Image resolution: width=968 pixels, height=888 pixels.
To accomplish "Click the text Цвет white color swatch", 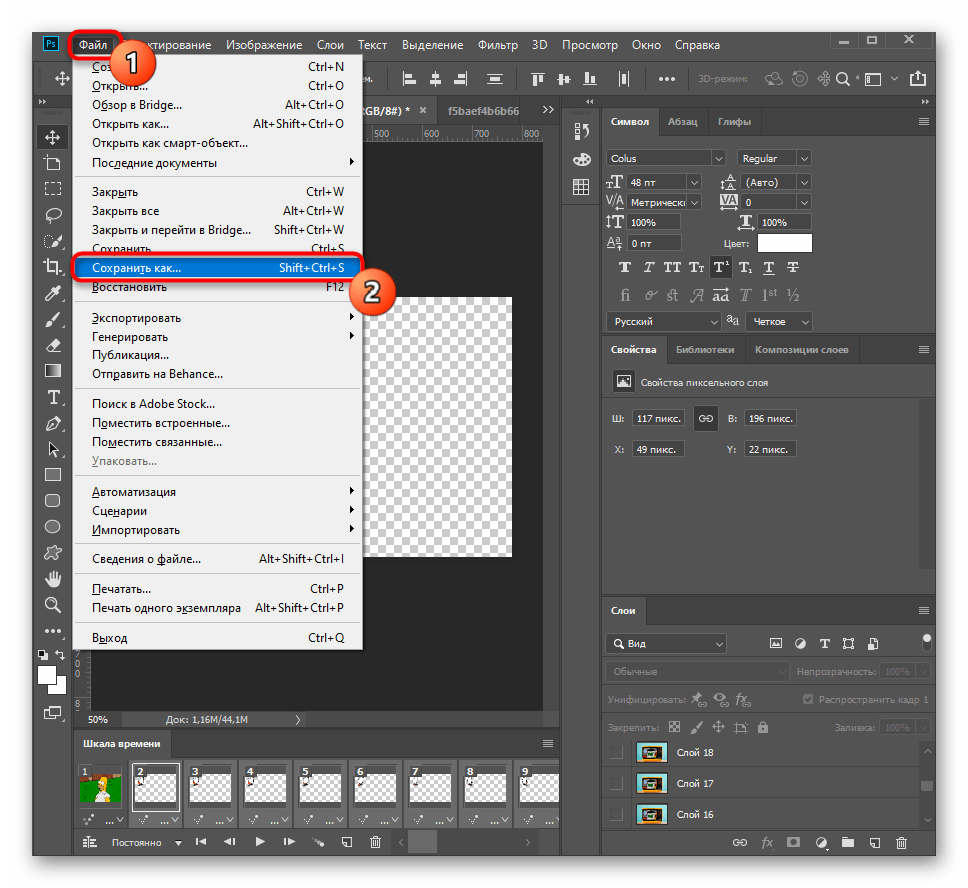I will [x=785, y=243].
